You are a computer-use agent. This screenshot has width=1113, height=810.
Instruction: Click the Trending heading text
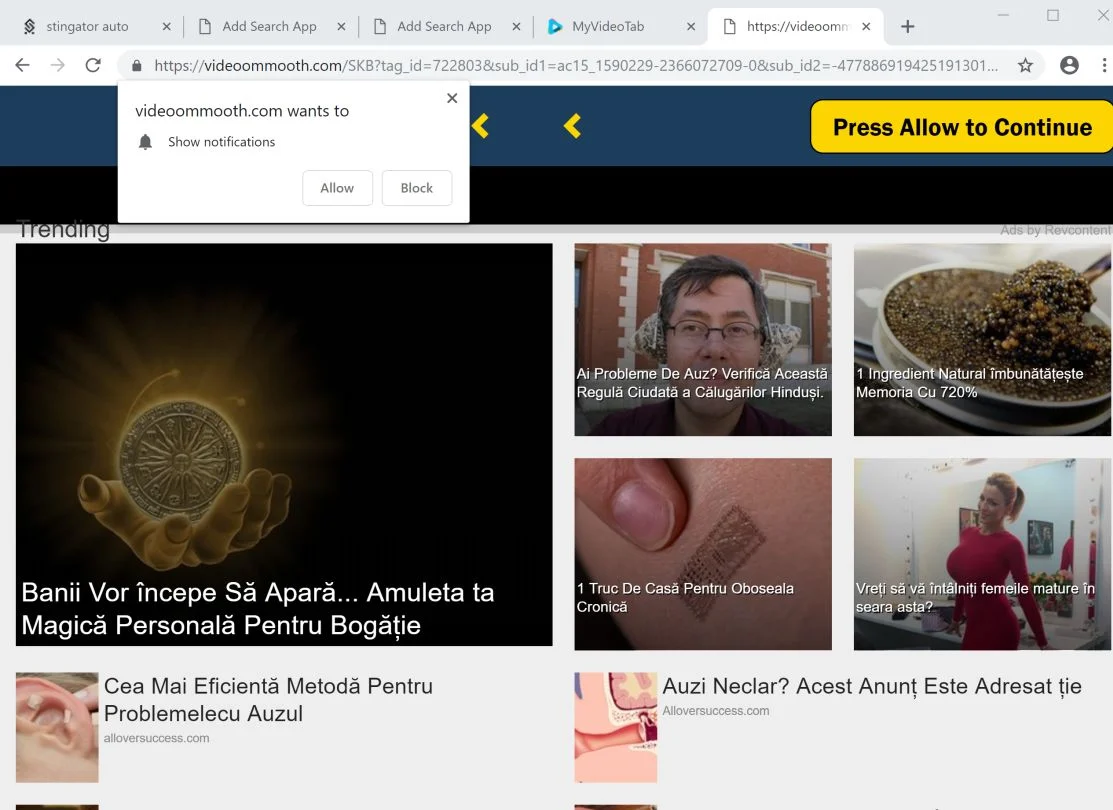click(64, 229)
